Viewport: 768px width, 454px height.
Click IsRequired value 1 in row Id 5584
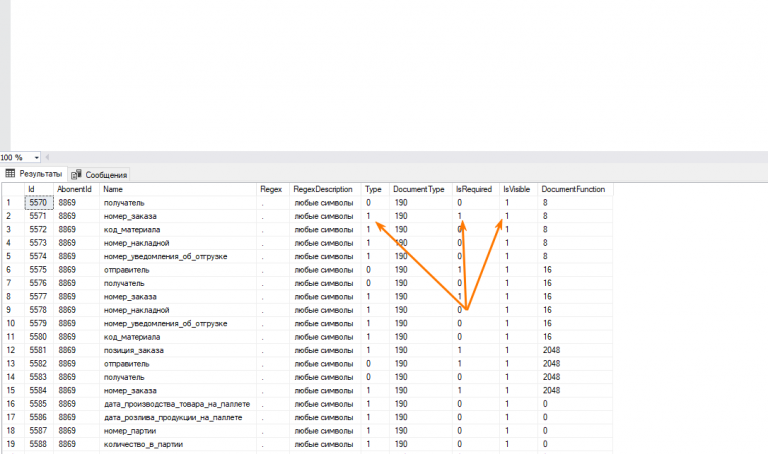(476, 390)
